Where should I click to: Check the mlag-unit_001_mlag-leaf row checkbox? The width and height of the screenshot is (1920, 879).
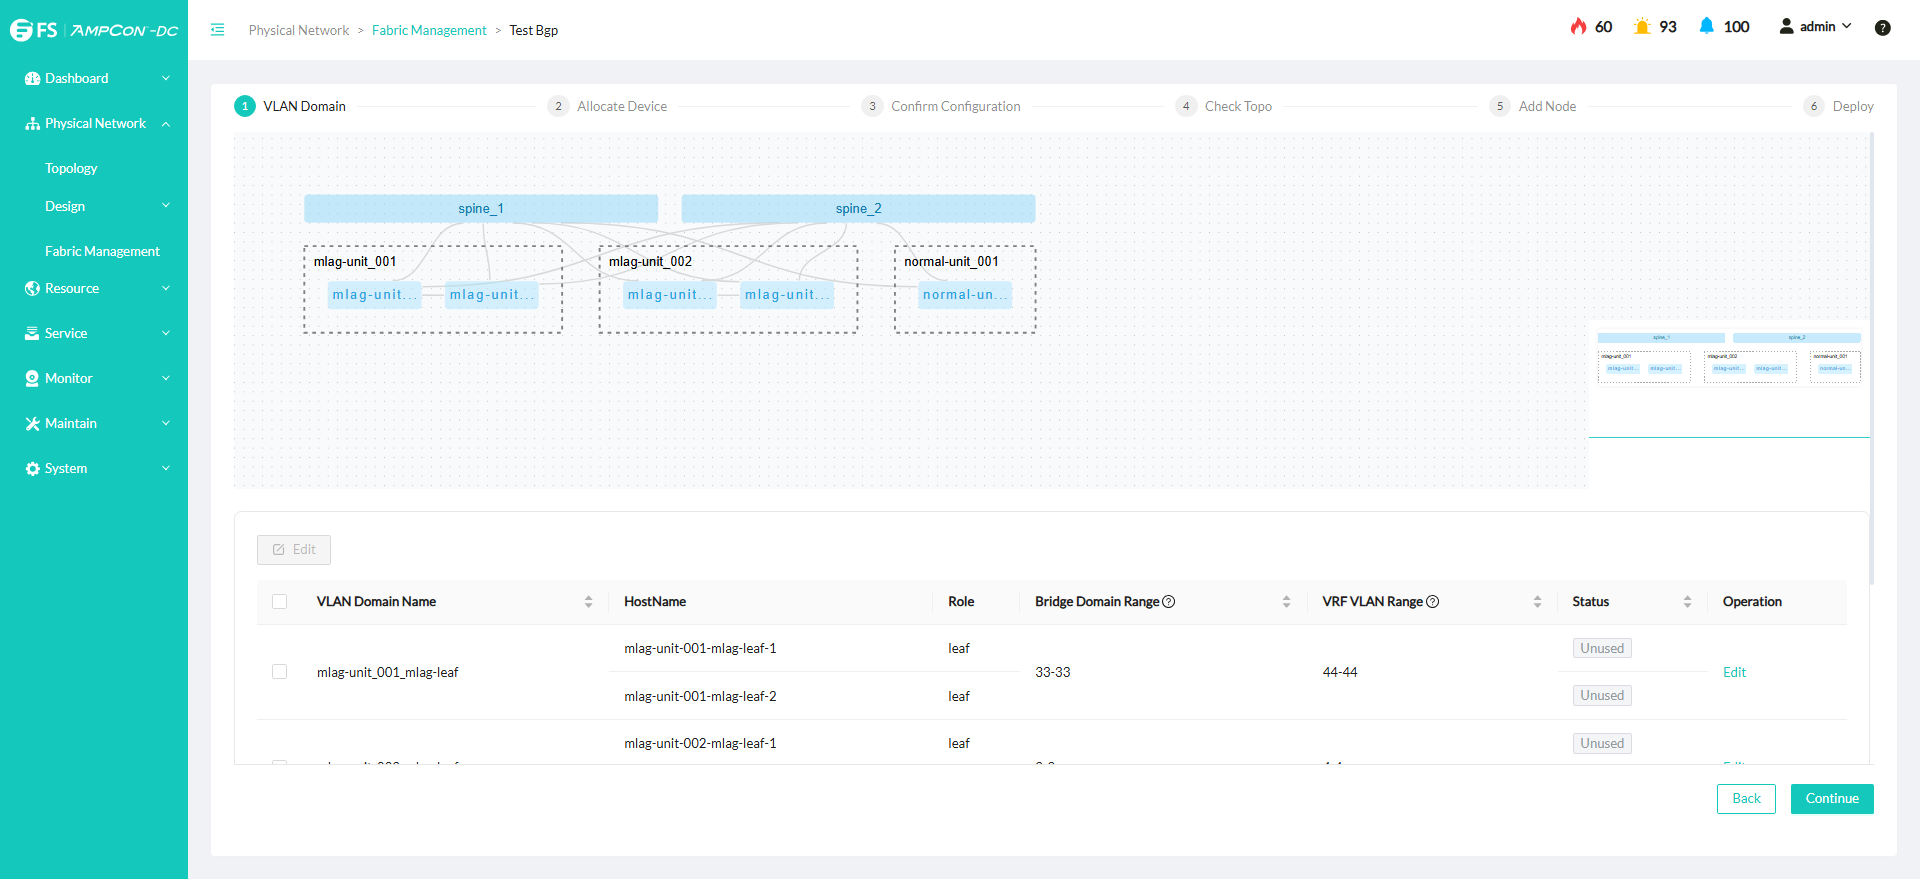coord(280,672)
